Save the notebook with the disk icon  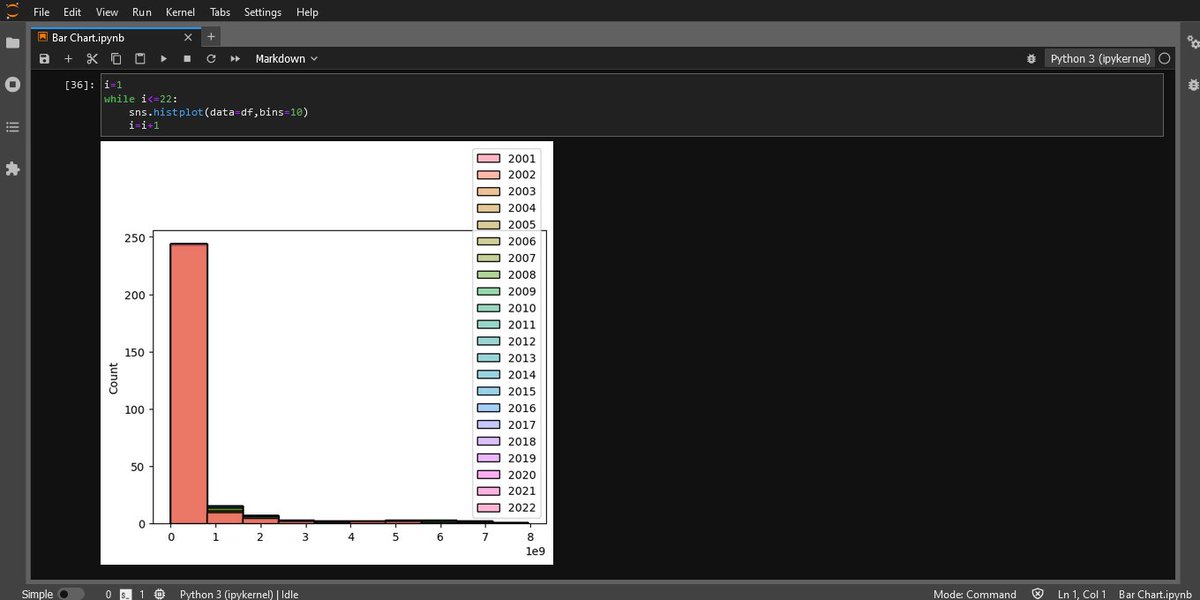point(44,59)
